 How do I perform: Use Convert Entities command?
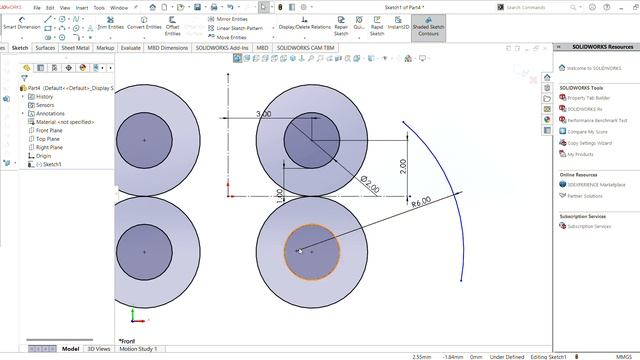click(144, 23)
